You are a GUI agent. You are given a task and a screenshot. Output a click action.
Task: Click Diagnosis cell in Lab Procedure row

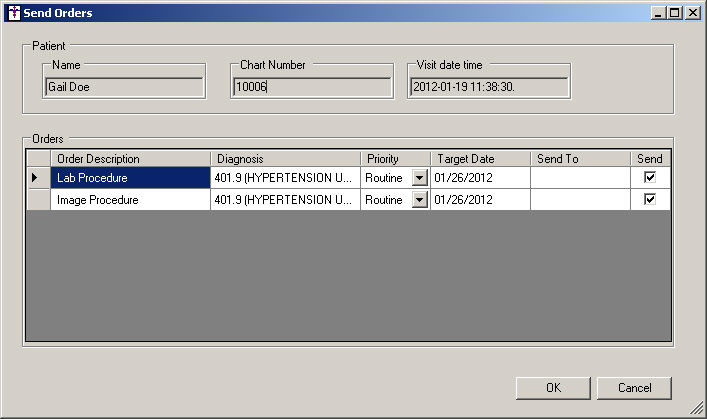(x=285, y=178)
